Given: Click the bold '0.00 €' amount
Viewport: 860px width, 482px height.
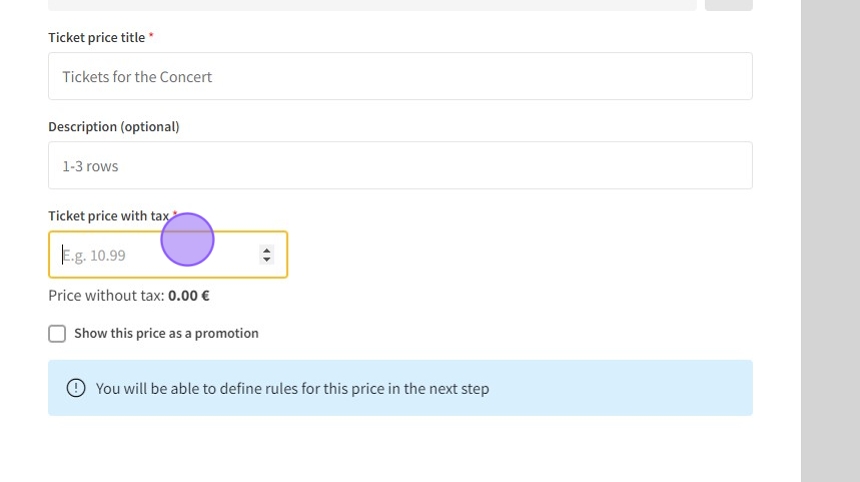Looking at the screenshot, I should click(x=188, y=296).
